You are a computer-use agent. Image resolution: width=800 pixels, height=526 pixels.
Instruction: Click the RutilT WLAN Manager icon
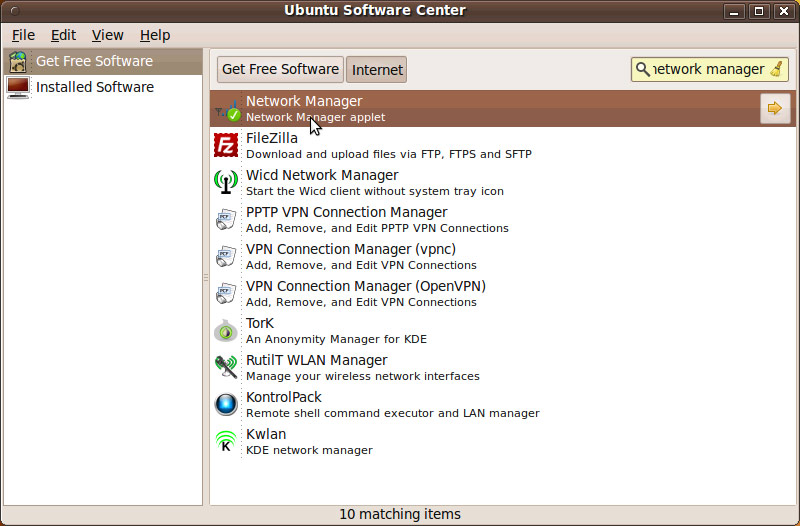[x=226, y=367]
